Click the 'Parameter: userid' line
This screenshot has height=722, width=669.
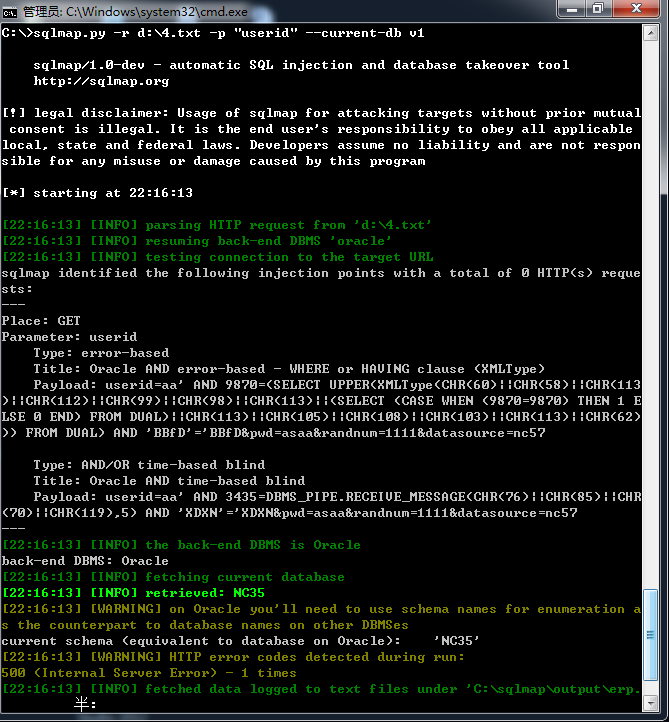pos(70,337)
